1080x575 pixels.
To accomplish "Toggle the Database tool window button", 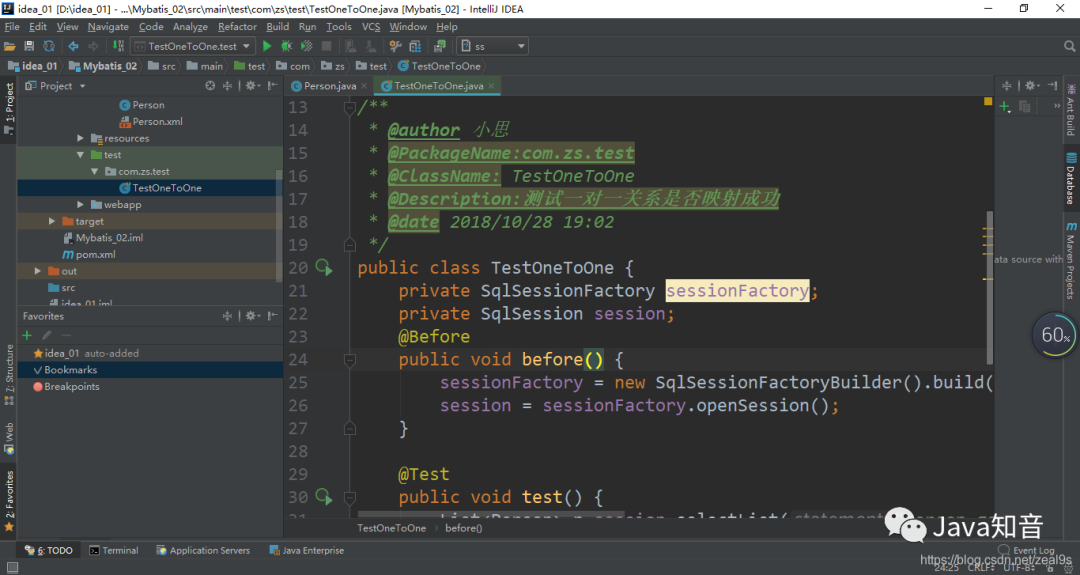I will (1070, 178).
